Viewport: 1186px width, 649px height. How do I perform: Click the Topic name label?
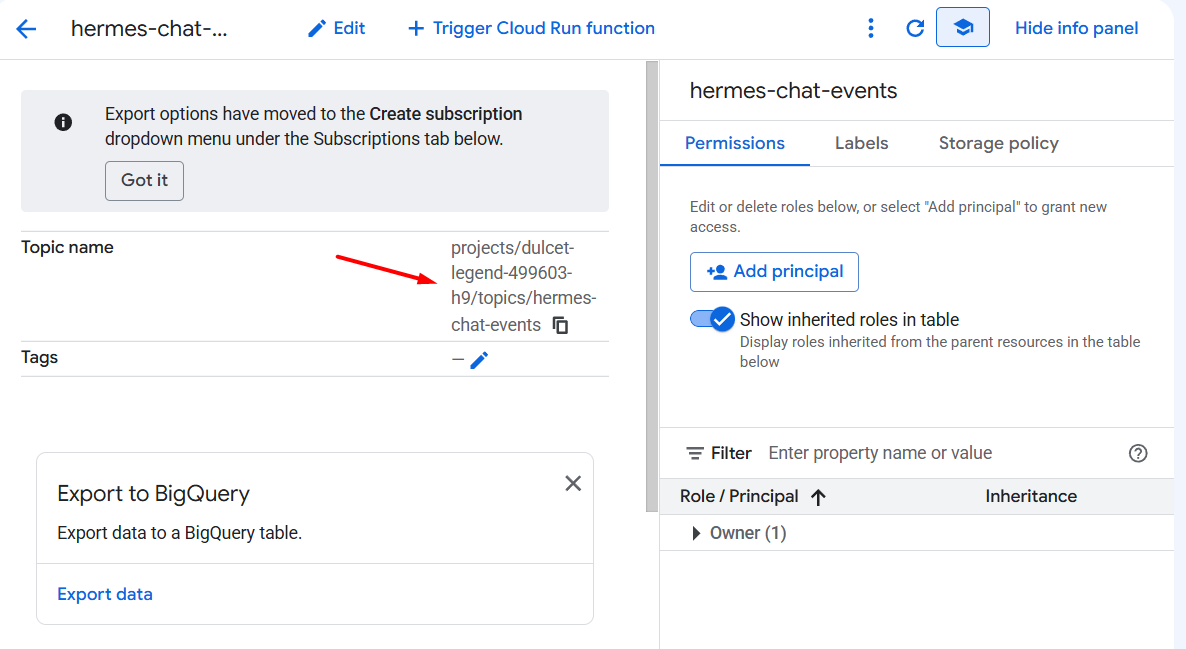point(67,247)
